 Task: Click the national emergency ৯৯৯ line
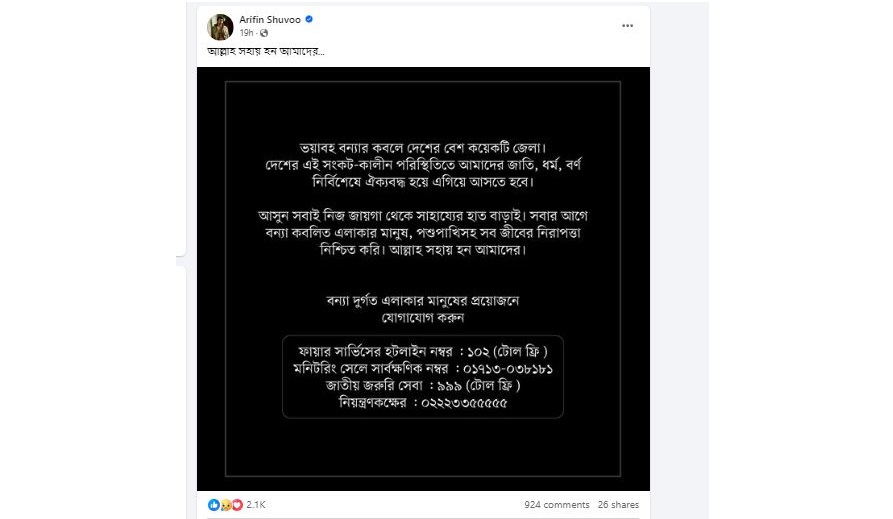click(x=423, y=386)
